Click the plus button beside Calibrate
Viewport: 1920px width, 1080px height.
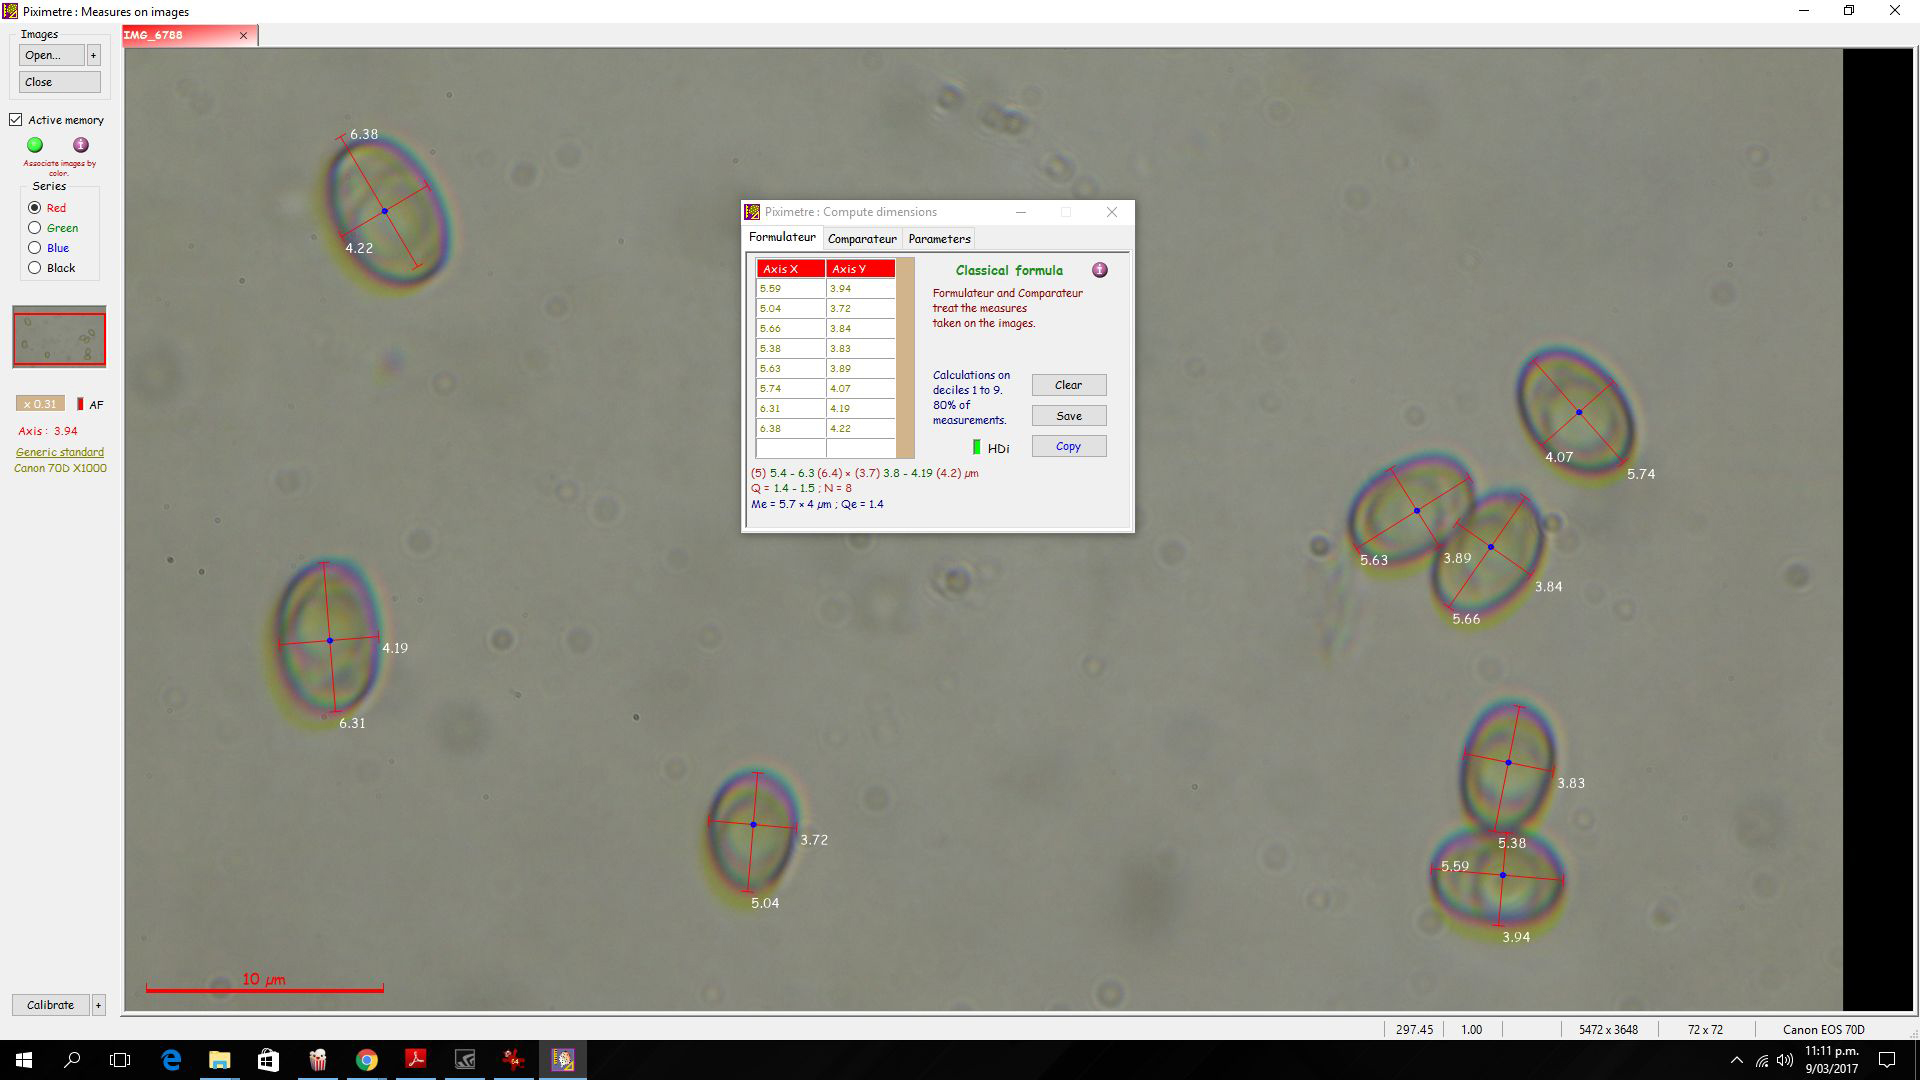98,1005
